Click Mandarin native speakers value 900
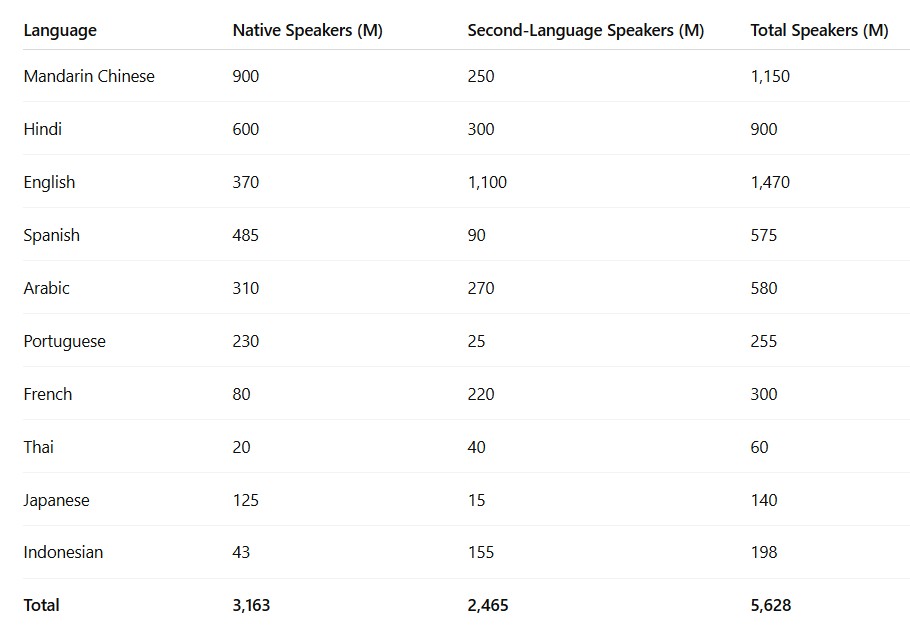The height and width of the screenshot is (637, 910). pos(246,76)
